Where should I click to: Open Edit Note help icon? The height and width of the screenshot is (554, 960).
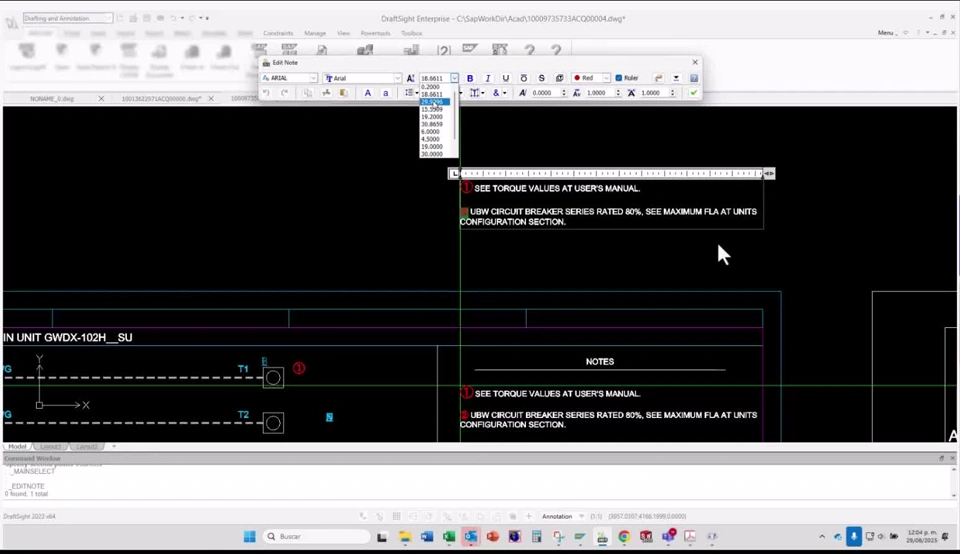(x=694, y=78)
